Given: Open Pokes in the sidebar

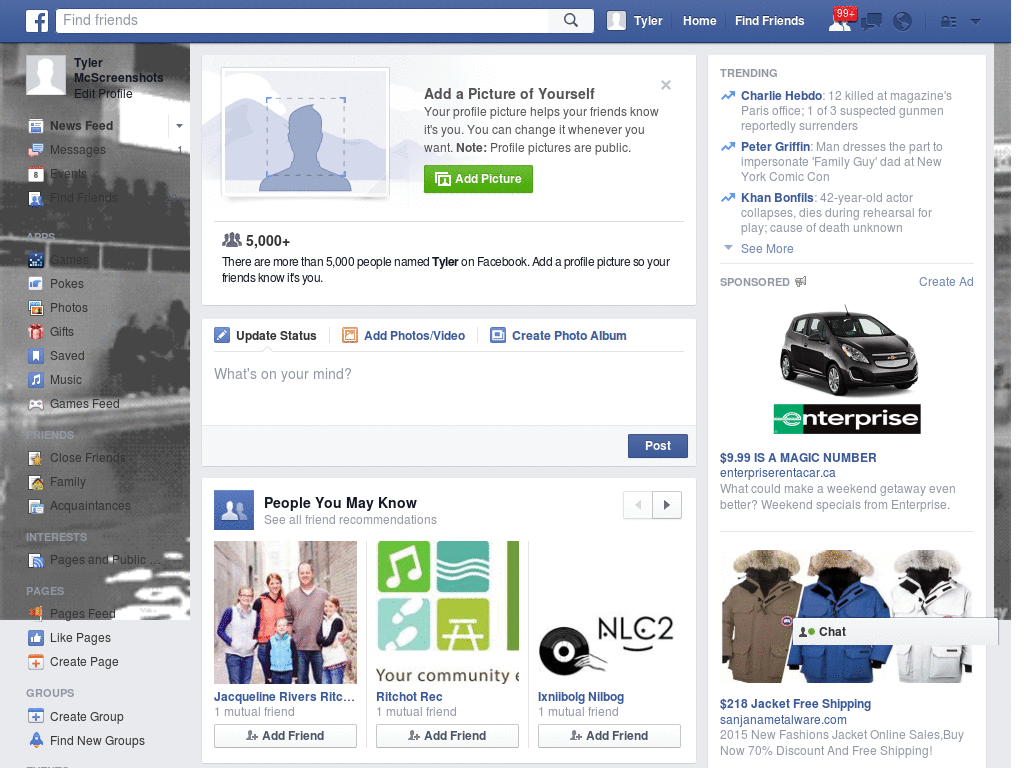Looking at the screenshot, I should 67,284.
